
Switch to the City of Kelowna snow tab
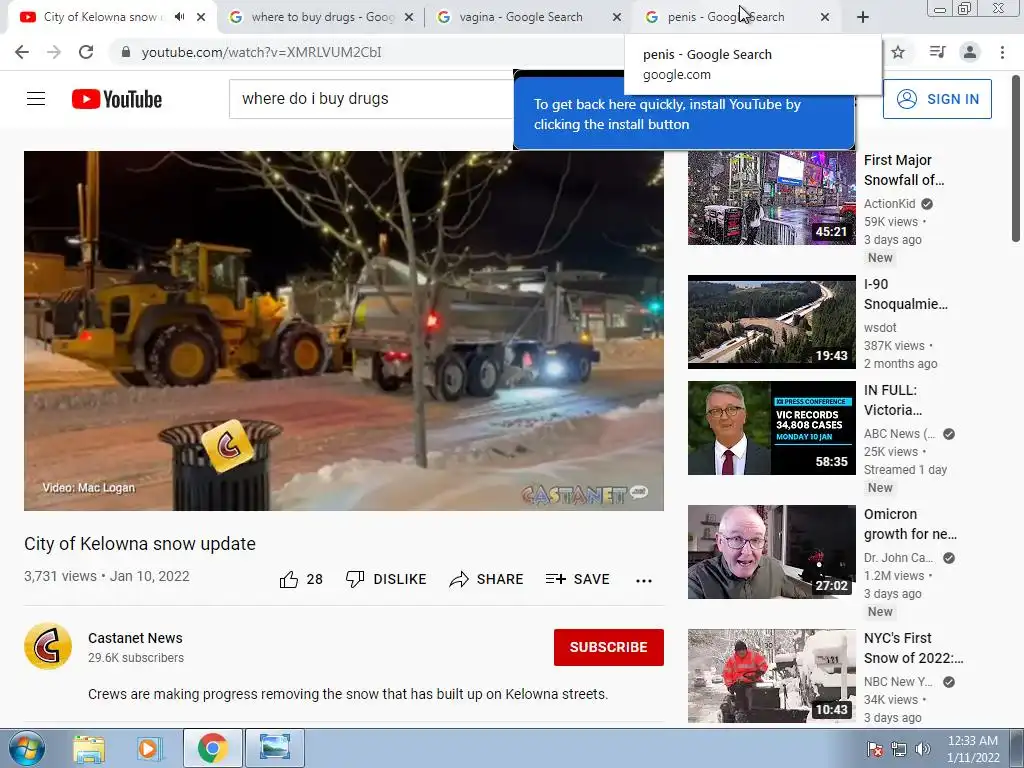pyautogui.click(x=98, y=17)
